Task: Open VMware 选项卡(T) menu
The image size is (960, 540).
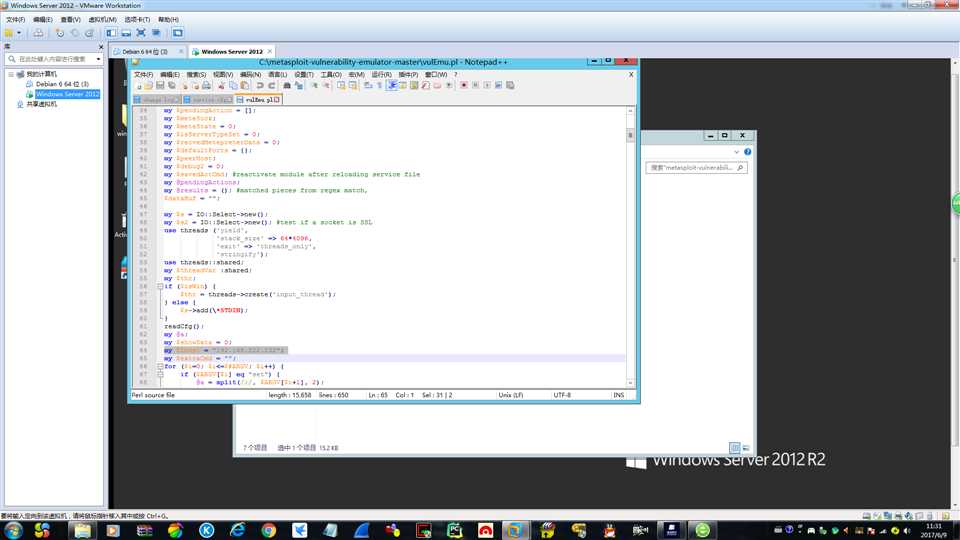Action: pos(137,20)
